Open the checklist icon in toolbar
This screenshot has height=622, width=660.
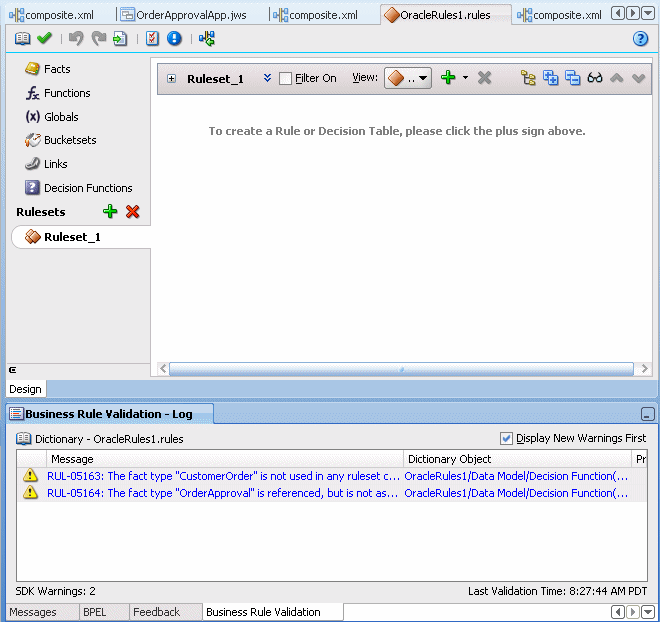152,39
